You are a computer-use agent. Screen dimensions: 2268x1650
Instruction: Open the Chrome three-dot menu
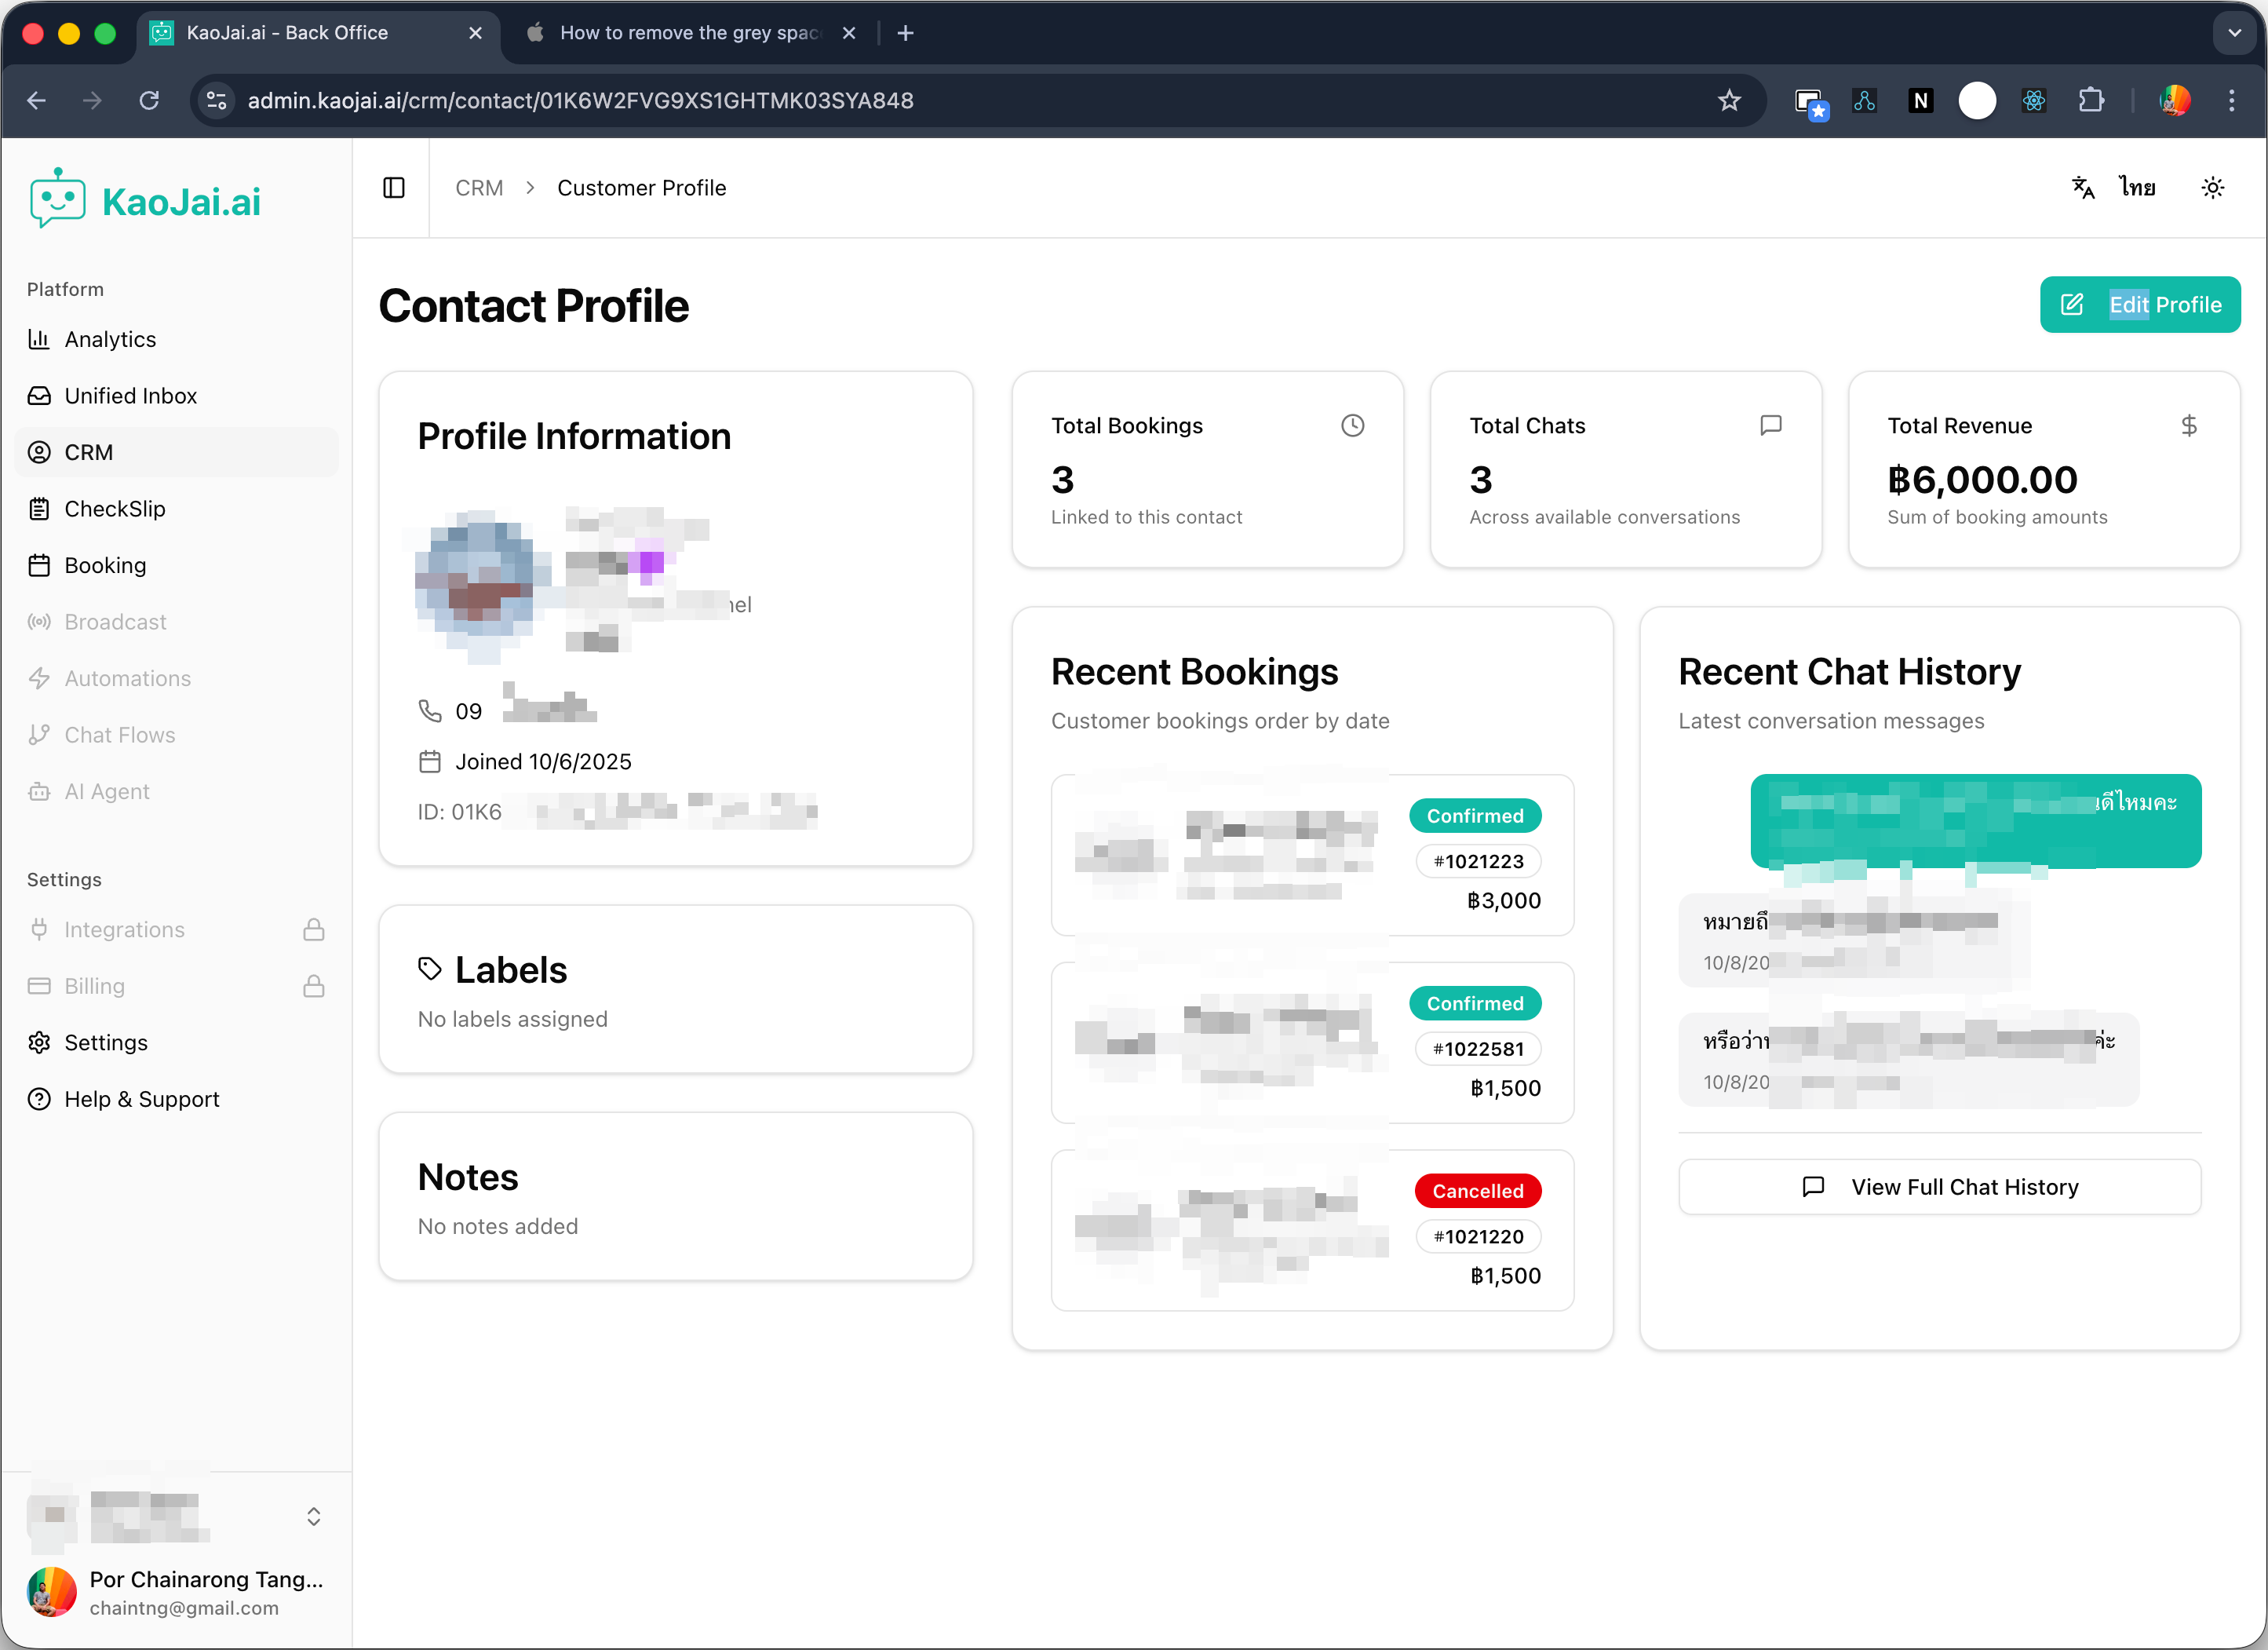point(2231,101)
